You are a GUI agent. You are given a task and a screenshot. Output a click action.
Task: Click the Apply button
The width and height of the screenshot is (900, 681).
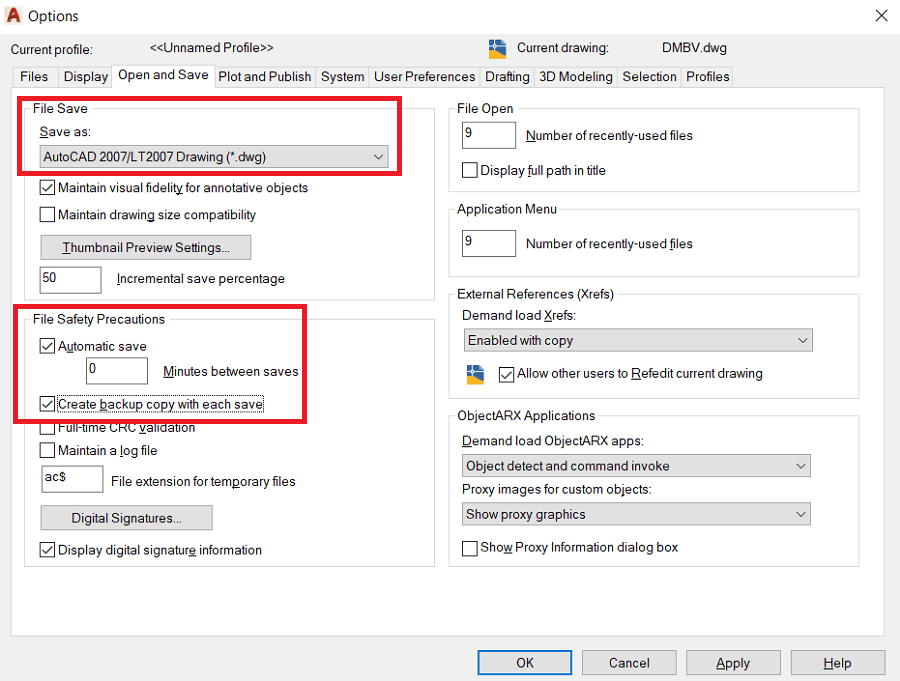(x=733, y=663)
